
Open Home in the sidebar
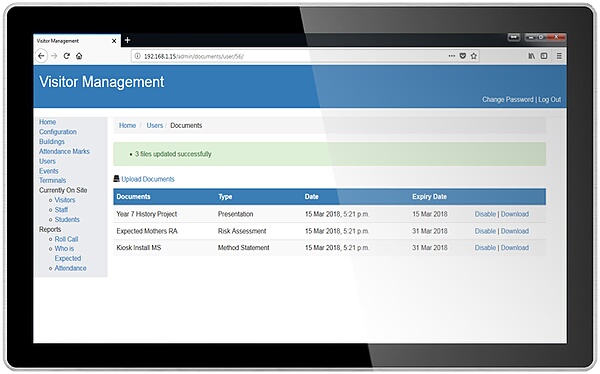(x=47, y=122)
